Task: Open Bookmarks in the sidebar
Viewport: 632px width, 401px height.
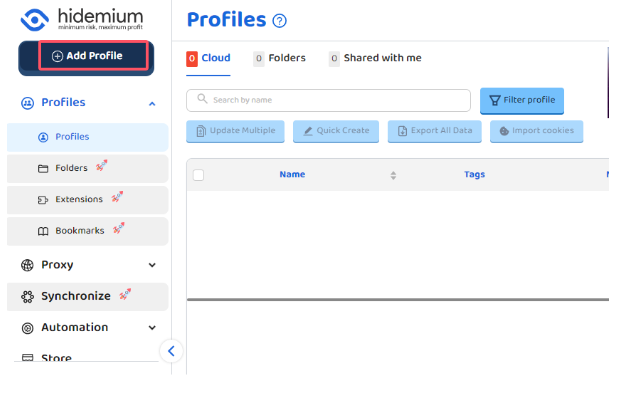Action: (79, 231)
